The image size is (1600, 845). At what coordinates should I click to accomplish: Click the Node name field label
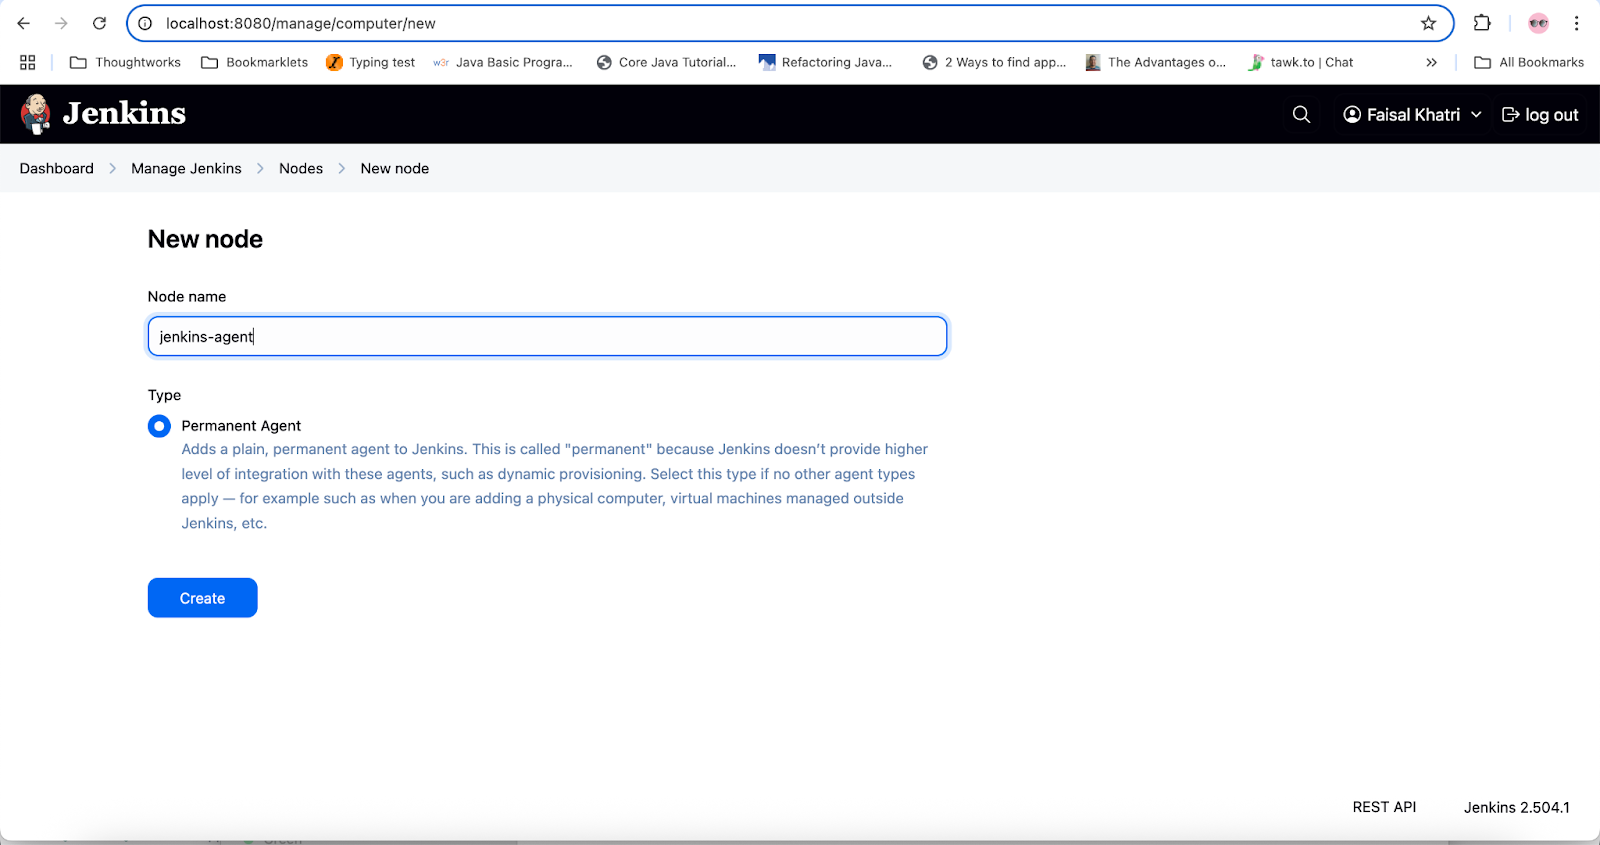(x=187, y=297)
